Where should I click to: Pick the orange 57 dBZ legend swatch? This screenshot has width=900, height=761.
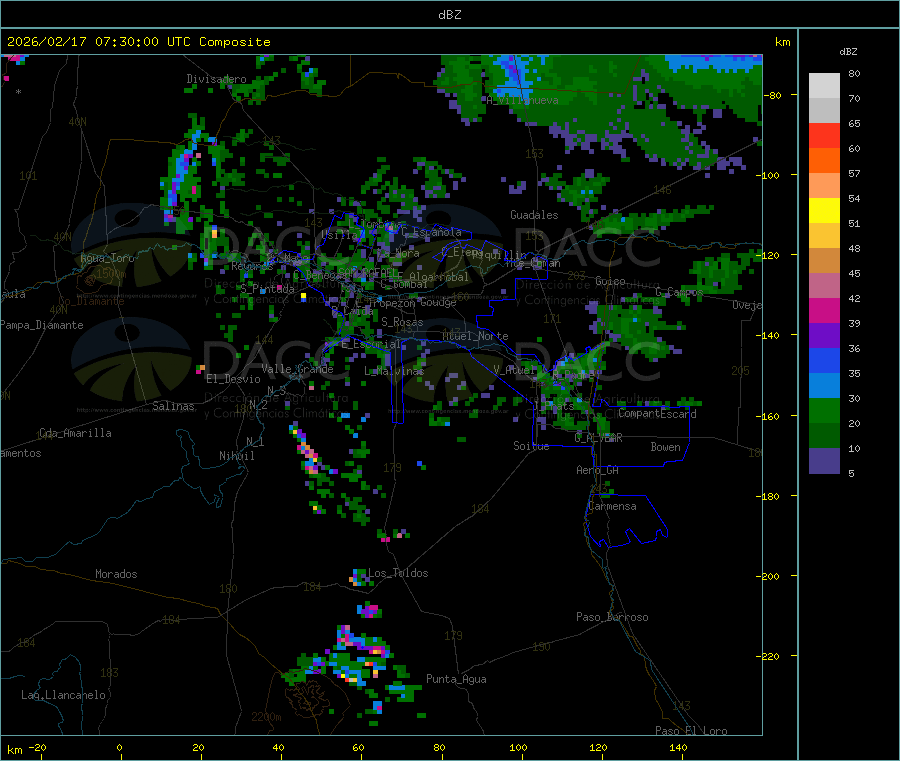(824, 161)
